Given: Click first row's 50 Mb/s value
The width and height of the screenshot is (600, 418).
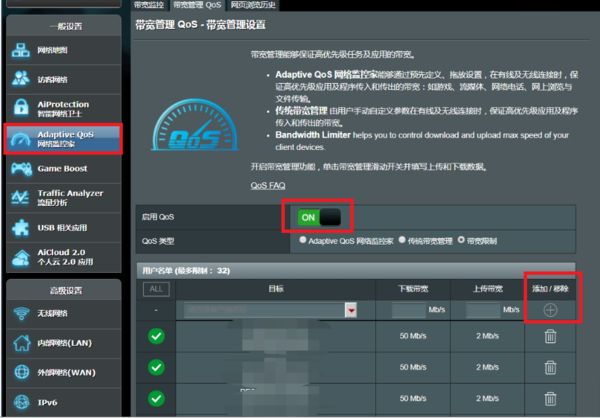Looking at the screenshot, I should [413, 336].
